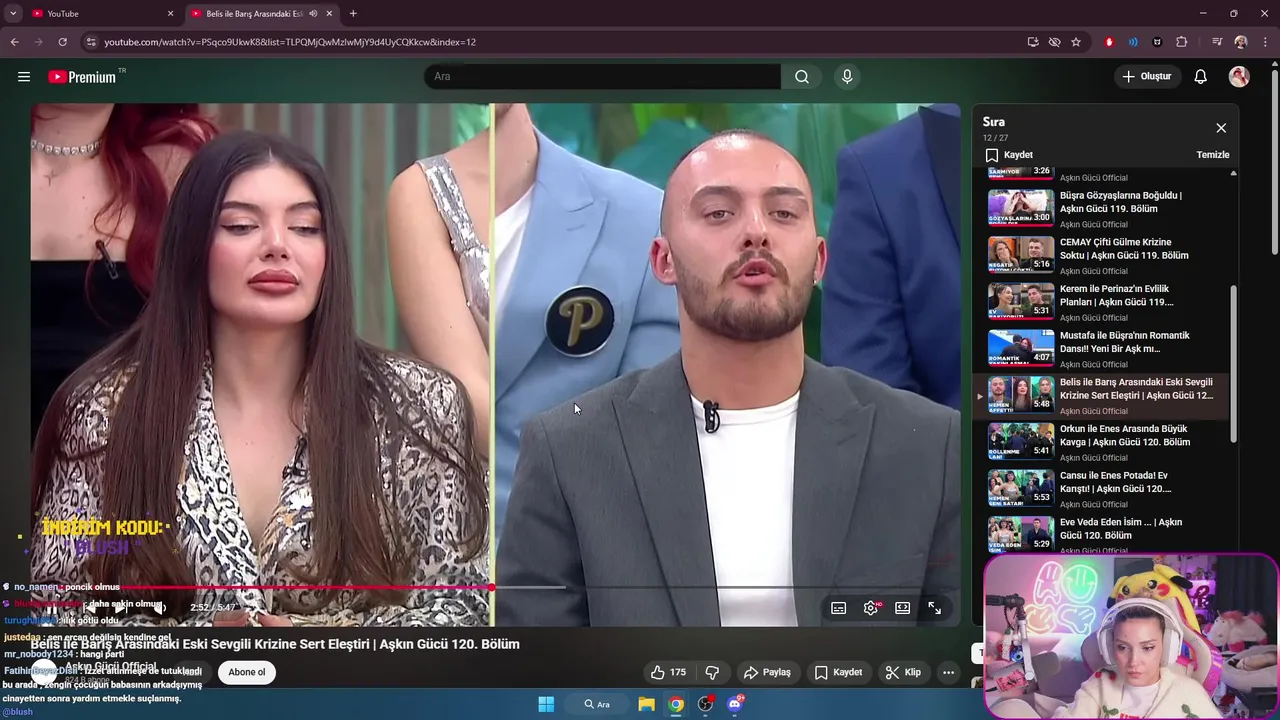Open black cat extension icon
This screenshot has height=720, width=1280.
pyautogui.click(x=1157, y=42)
